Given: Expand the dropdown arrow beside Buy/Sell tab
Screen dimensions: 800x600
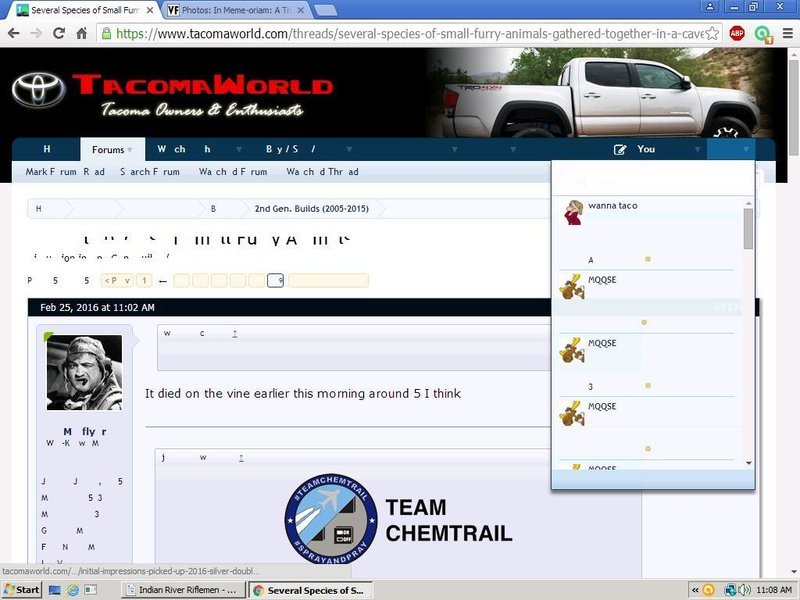Looking at the screenshot, I should (x=349, y=149).
